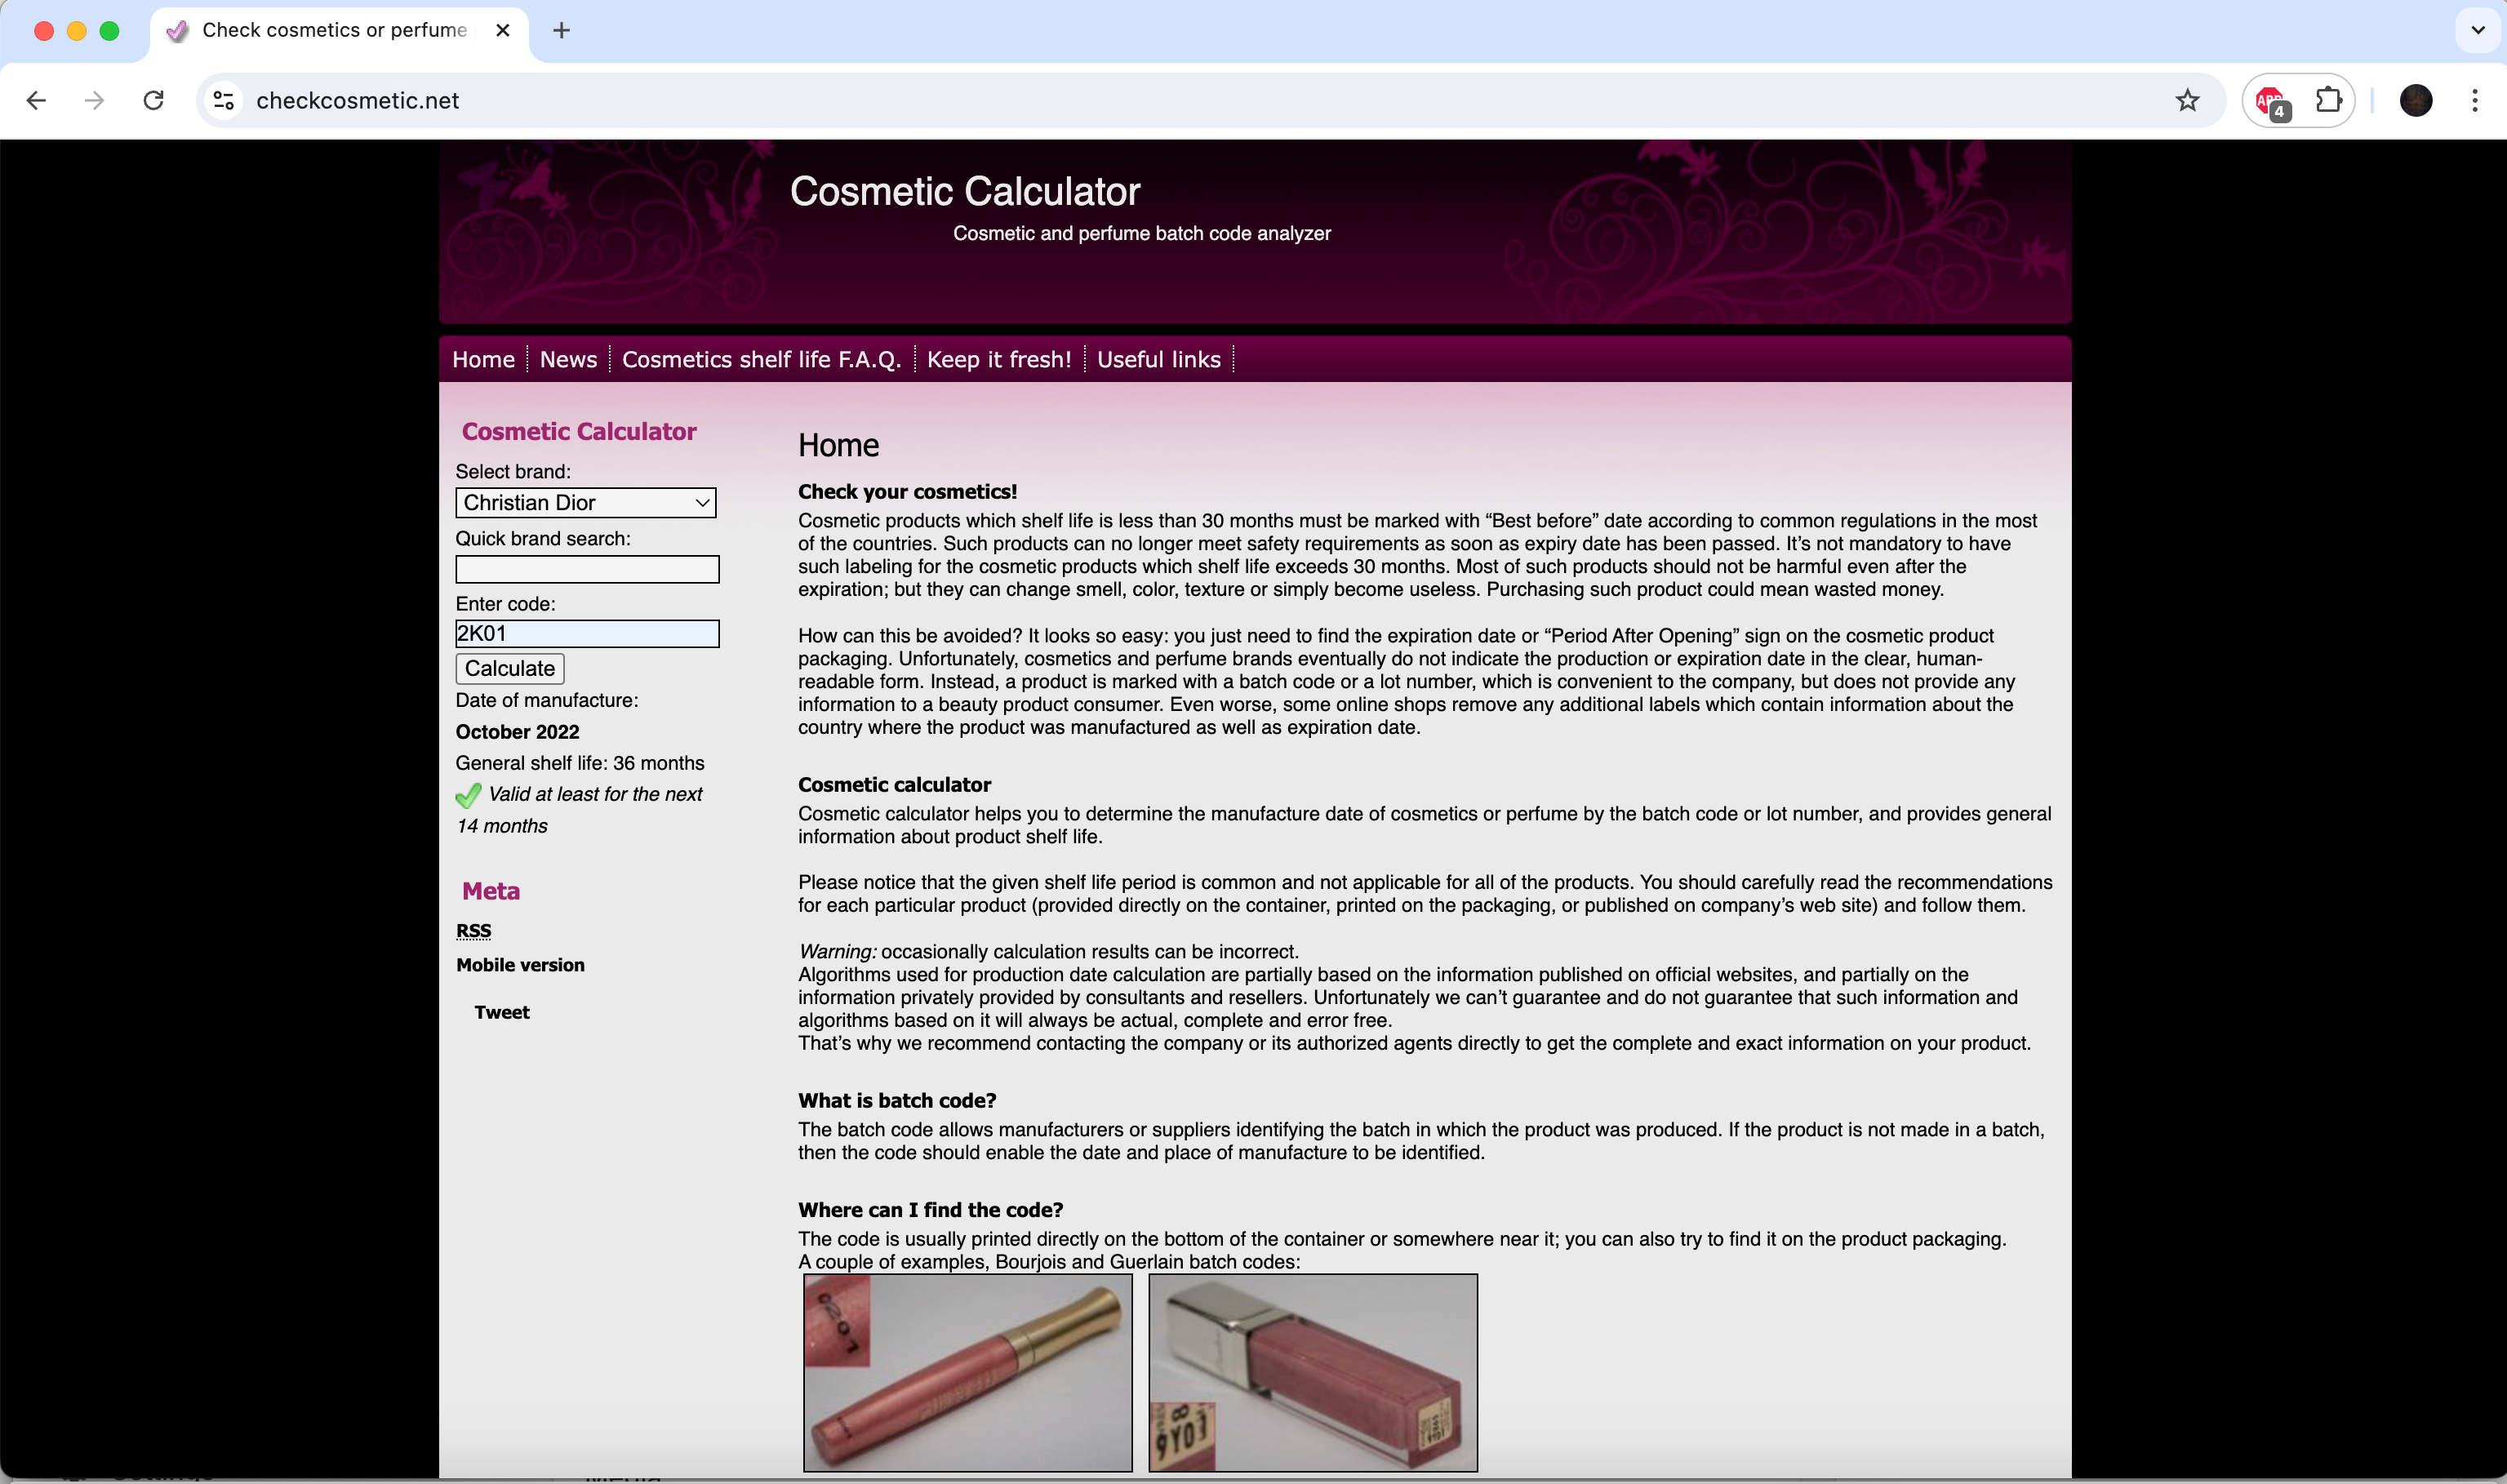Click the browser back arrow
The height and width of the screenshot is (1484, 2507).
37,100
